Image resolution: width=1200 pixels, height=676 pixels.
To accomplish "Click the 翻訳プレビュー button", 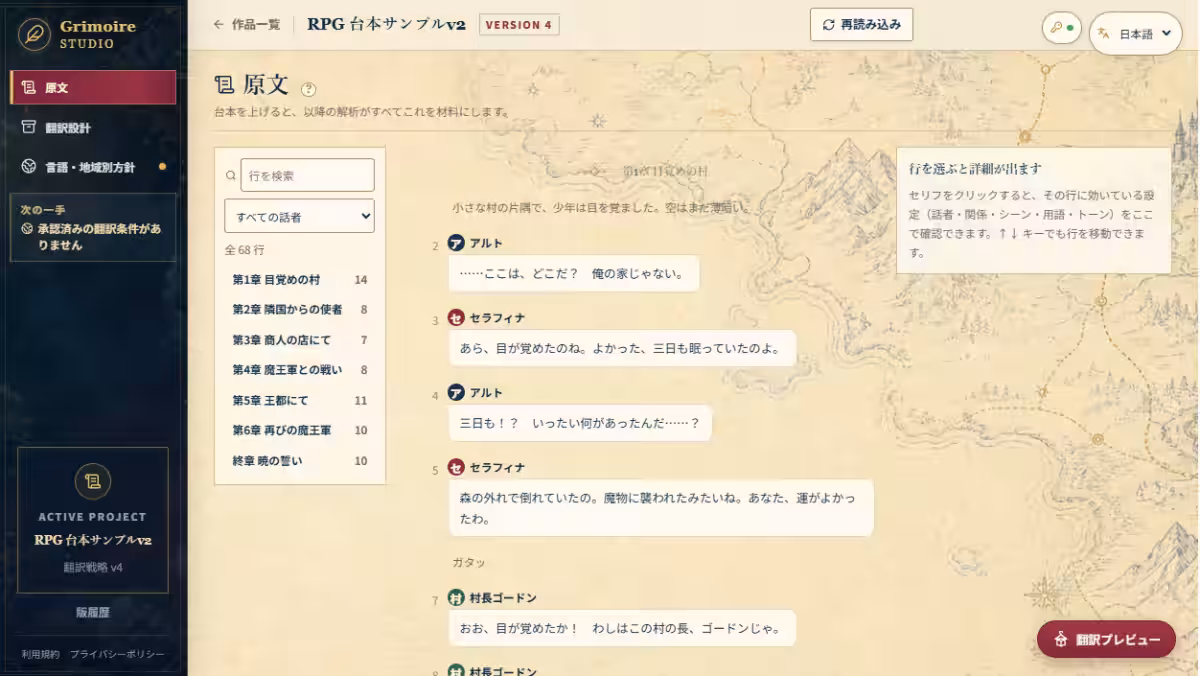I will 1106,639.
